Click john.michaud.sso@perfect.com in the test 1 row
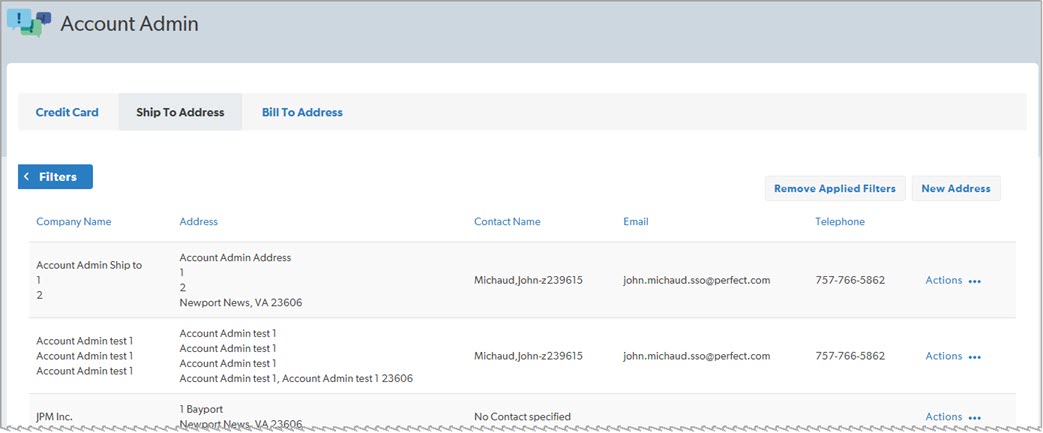 [x=696, y=356]
